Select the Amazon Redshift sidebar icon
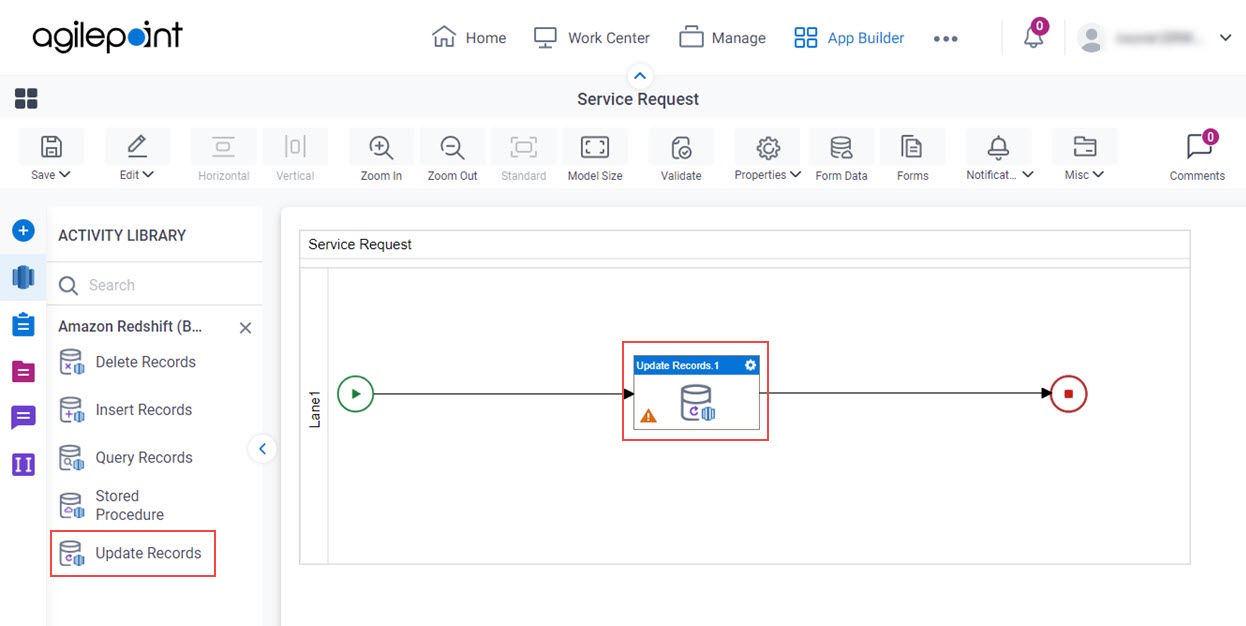Viewport: 1246px width, 626px height. [23, 277]
